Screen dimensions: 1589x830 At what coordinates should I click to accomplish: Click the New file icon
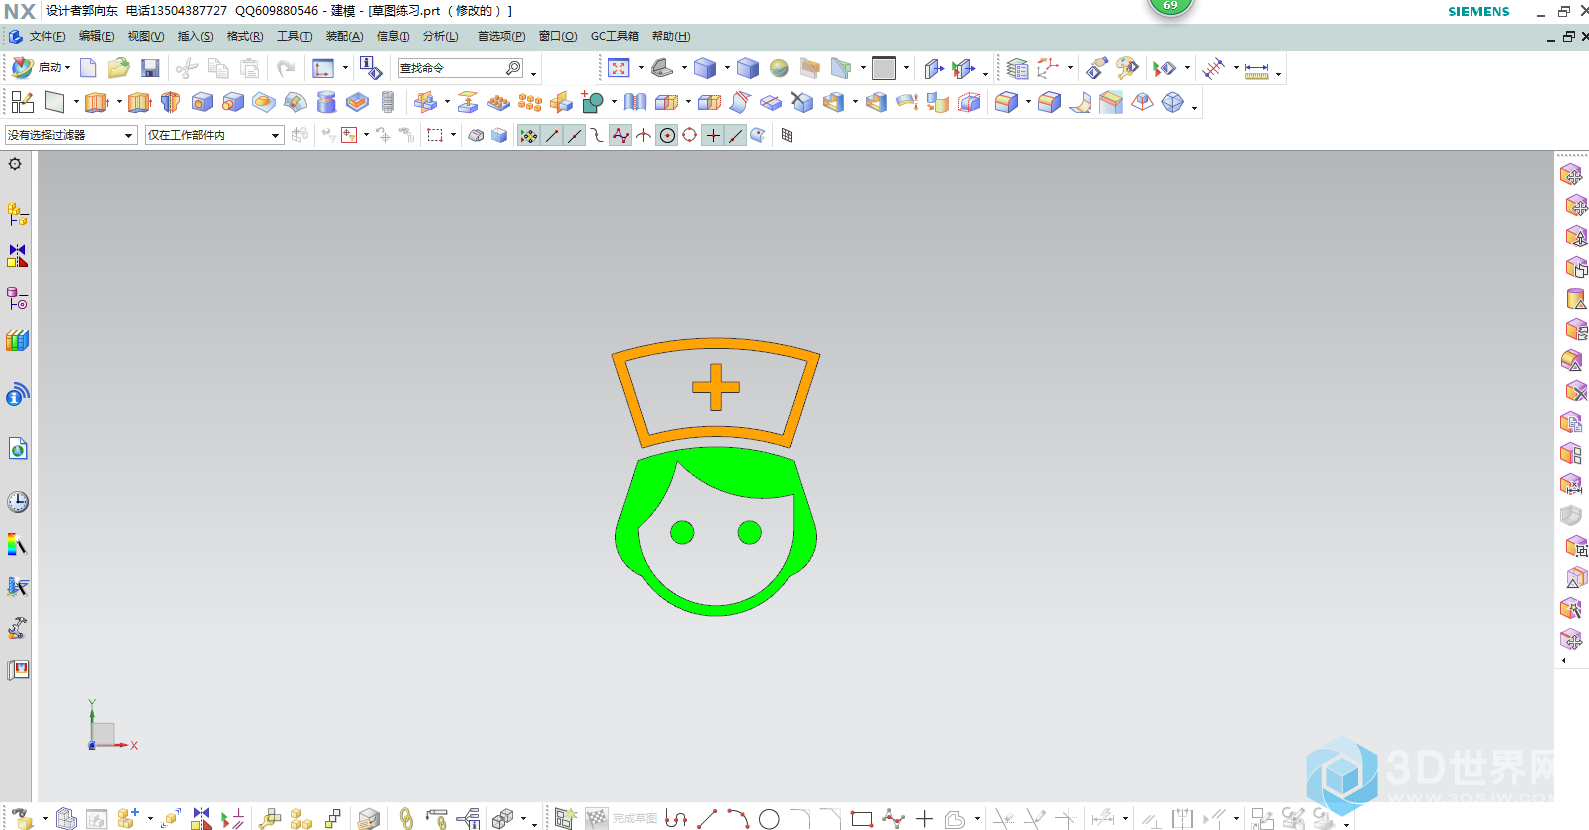[88, 68]
